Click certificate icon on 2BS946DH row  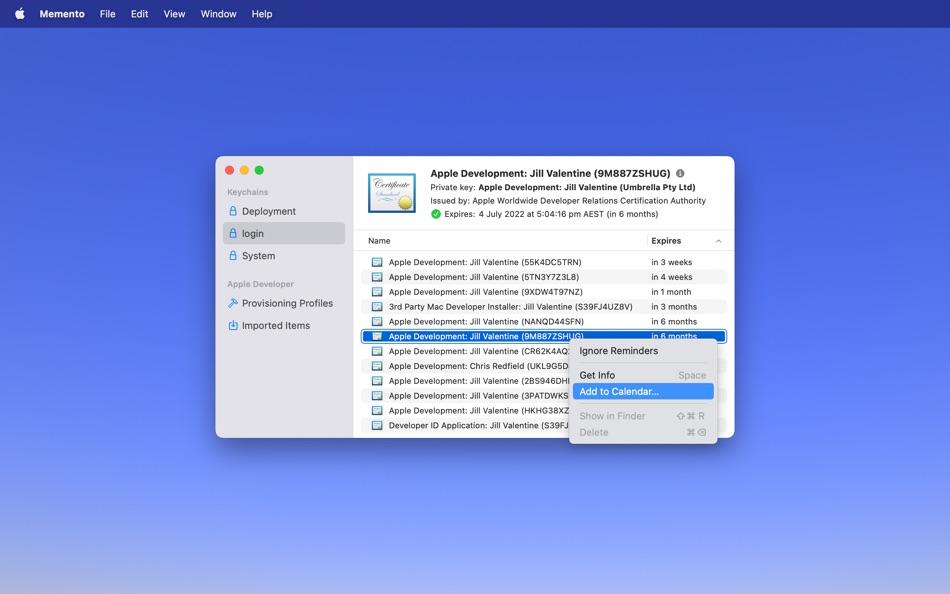point(377,381)
